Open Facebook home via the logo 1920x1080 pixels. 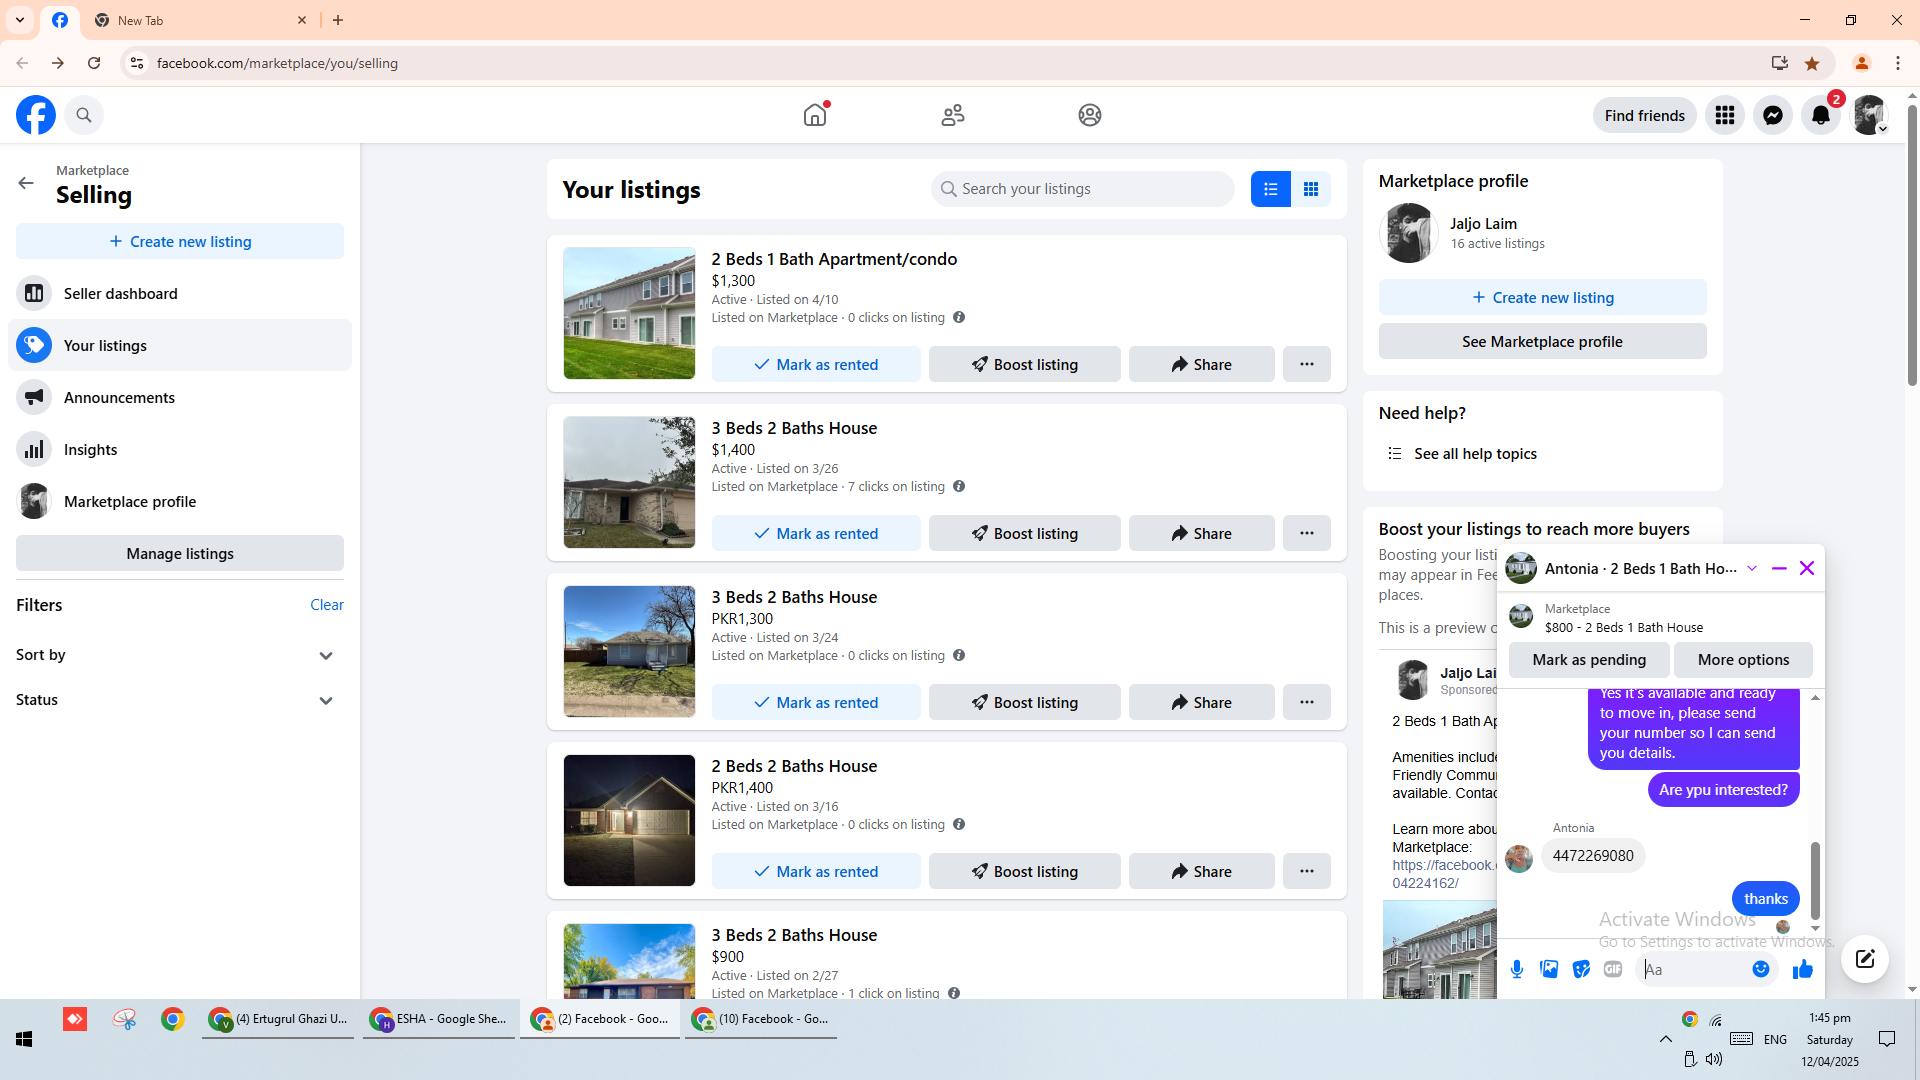pos(36,115)
